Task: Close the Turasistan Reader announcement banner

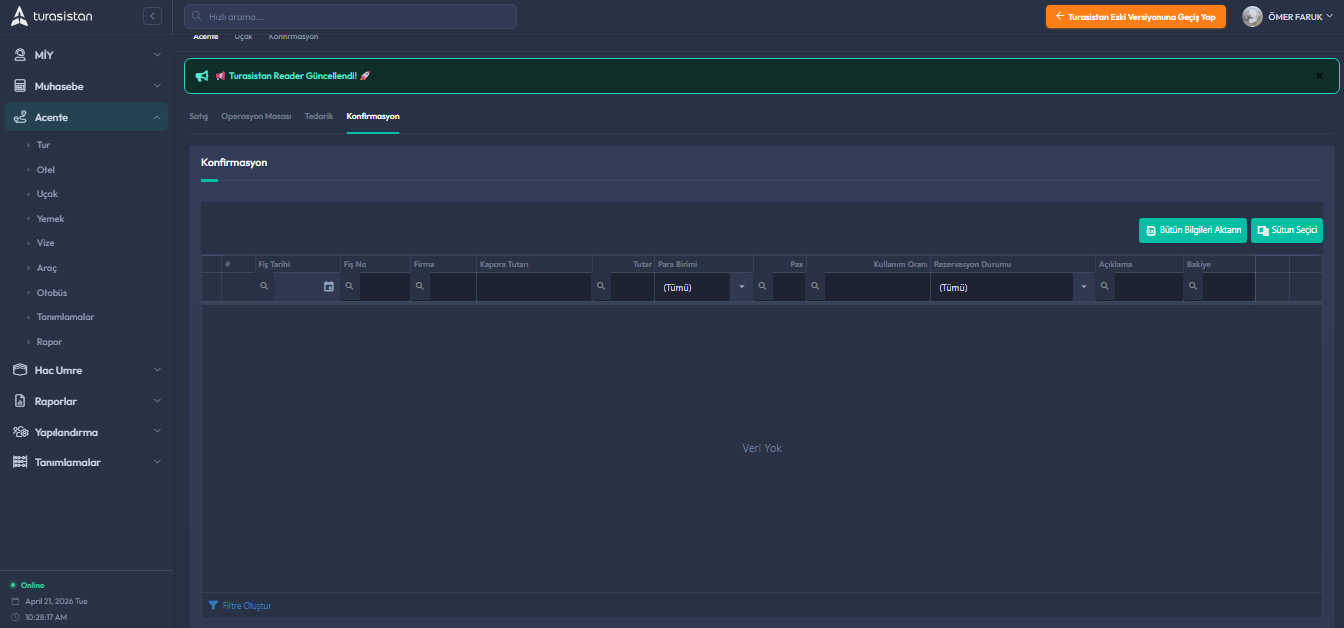Action: (x=1319, y=76)
